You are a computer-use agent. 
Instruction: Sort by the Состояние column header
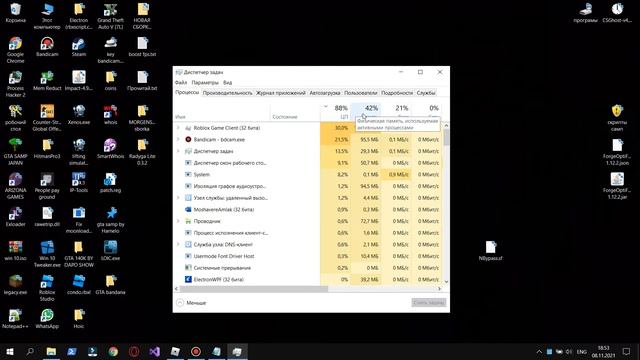pos(295,112)
